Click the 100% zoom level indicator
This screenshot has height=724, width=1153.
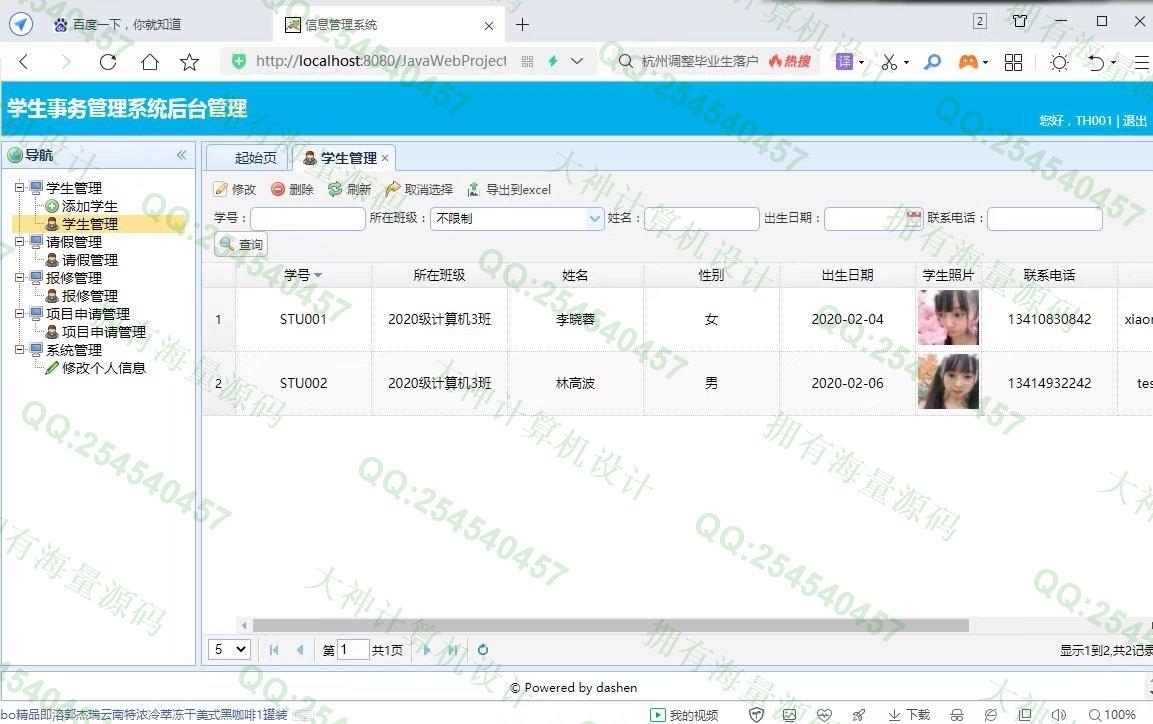coord(1113,714)
